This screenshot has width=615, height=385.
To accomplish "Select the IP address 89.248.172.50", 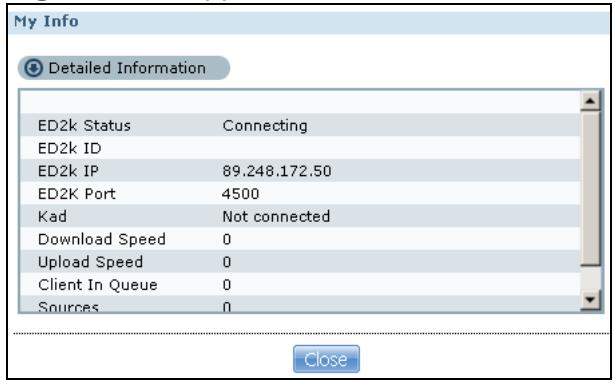I will pos(277,171).
